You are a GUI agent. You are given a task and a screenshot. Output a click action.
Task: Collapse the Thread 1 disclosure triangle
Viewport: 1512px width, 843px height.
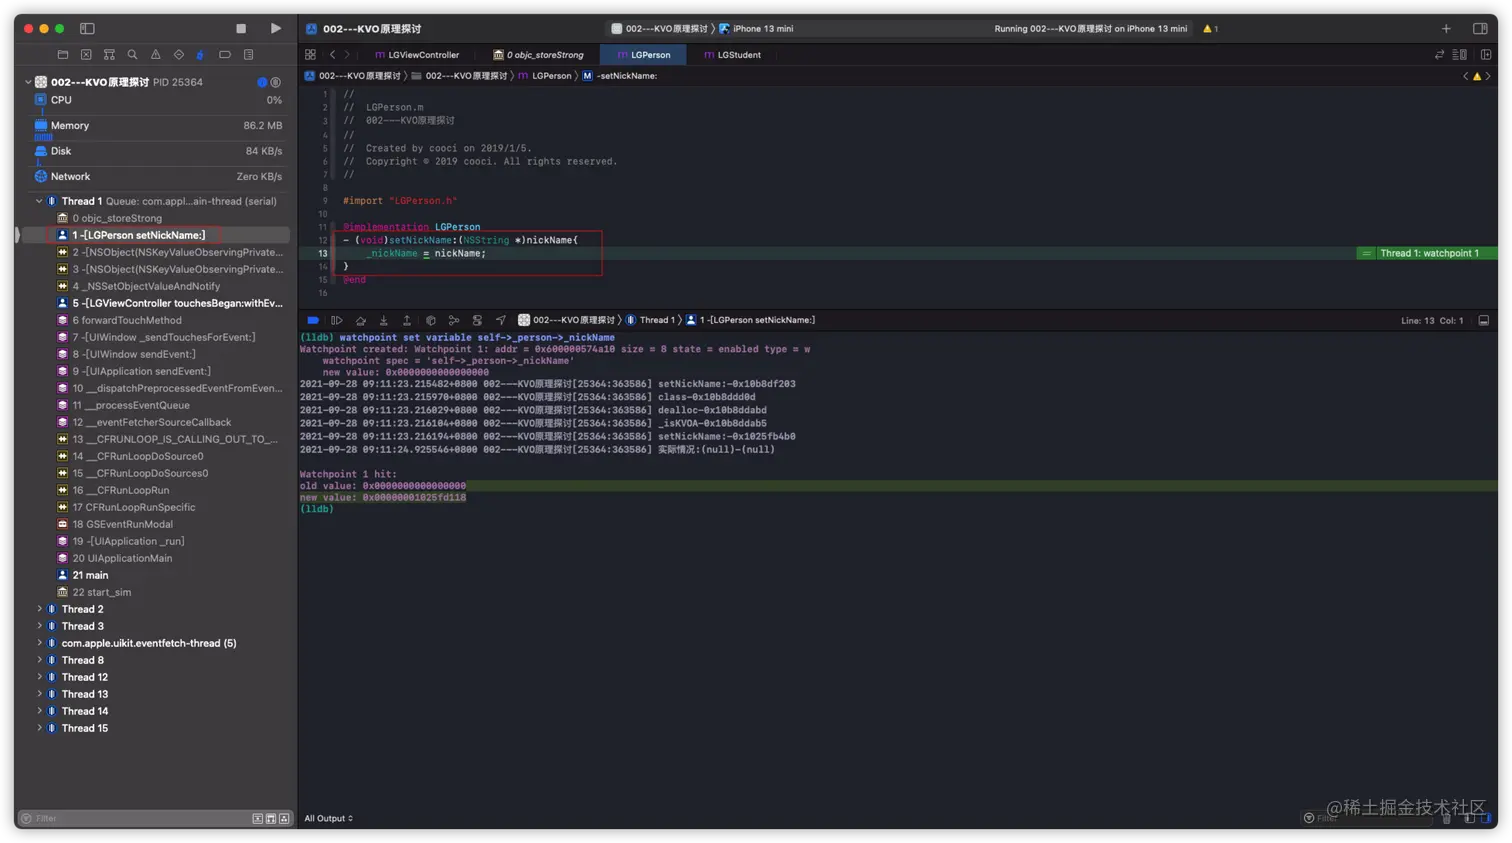click(39, 202)
